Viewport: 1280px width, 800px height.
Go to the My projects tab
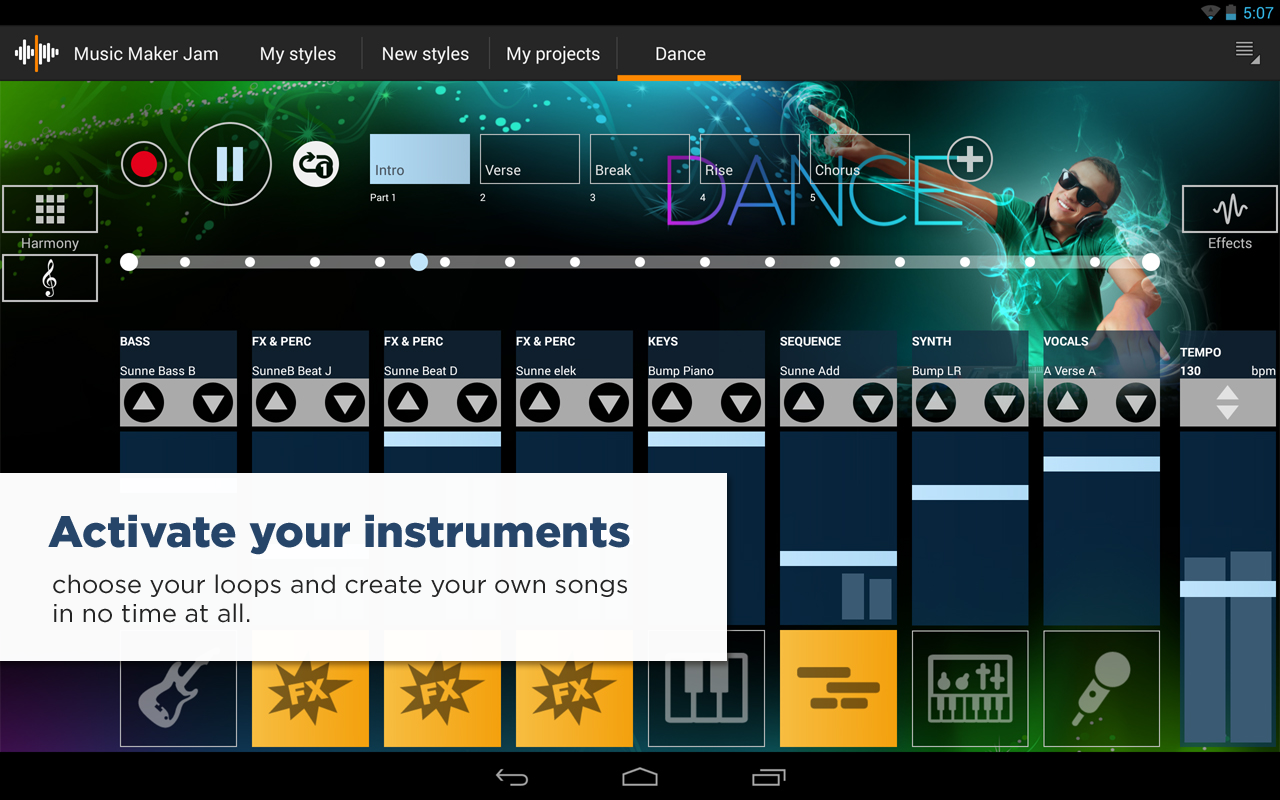tap(553, 54)
